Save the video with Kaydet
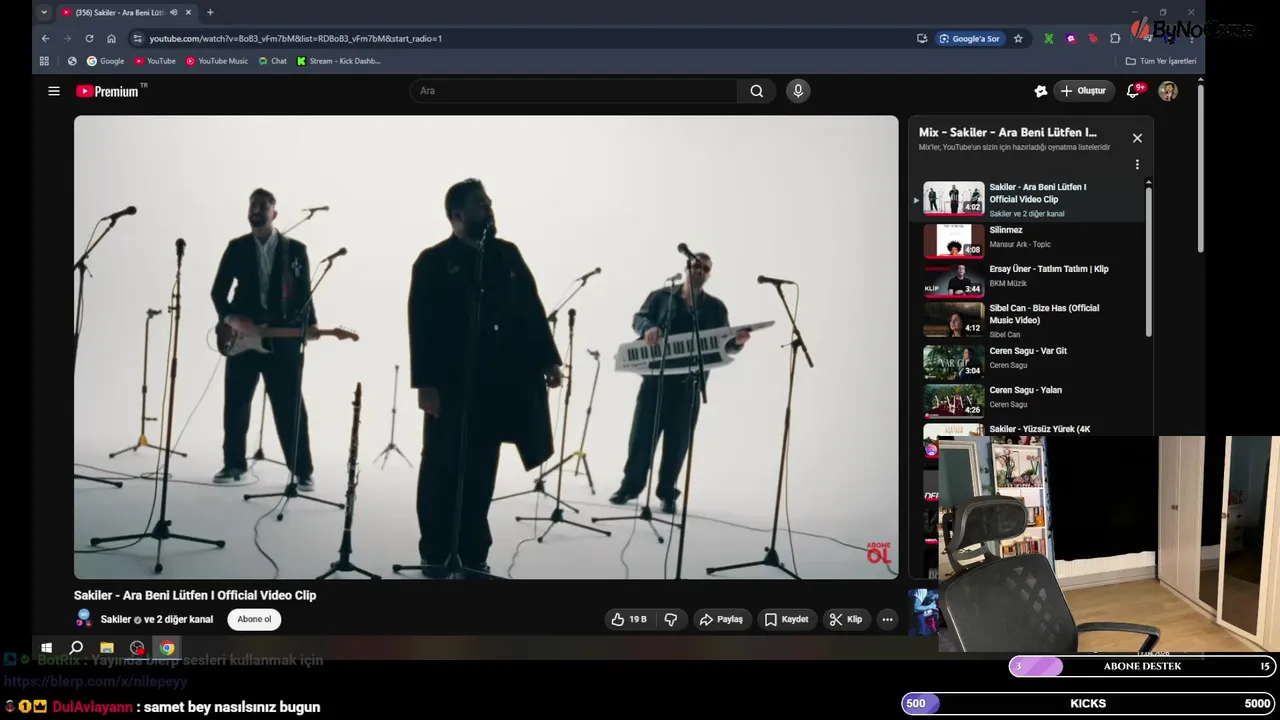 [x=786, y=620]
